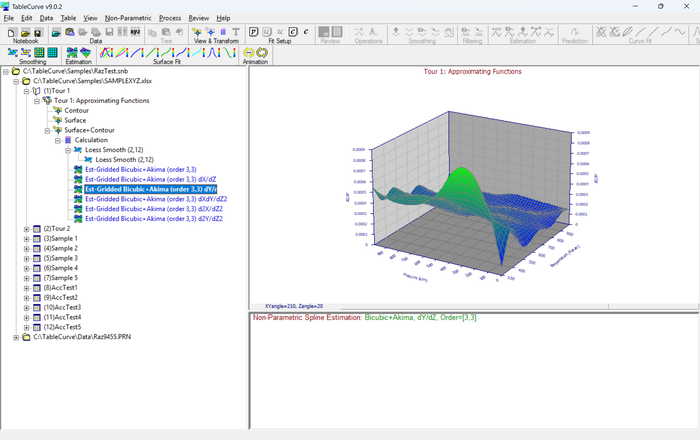Expand the (2)Tour 2 node
The width and height of the screenshot is (700, 440).
coord(26,229)
